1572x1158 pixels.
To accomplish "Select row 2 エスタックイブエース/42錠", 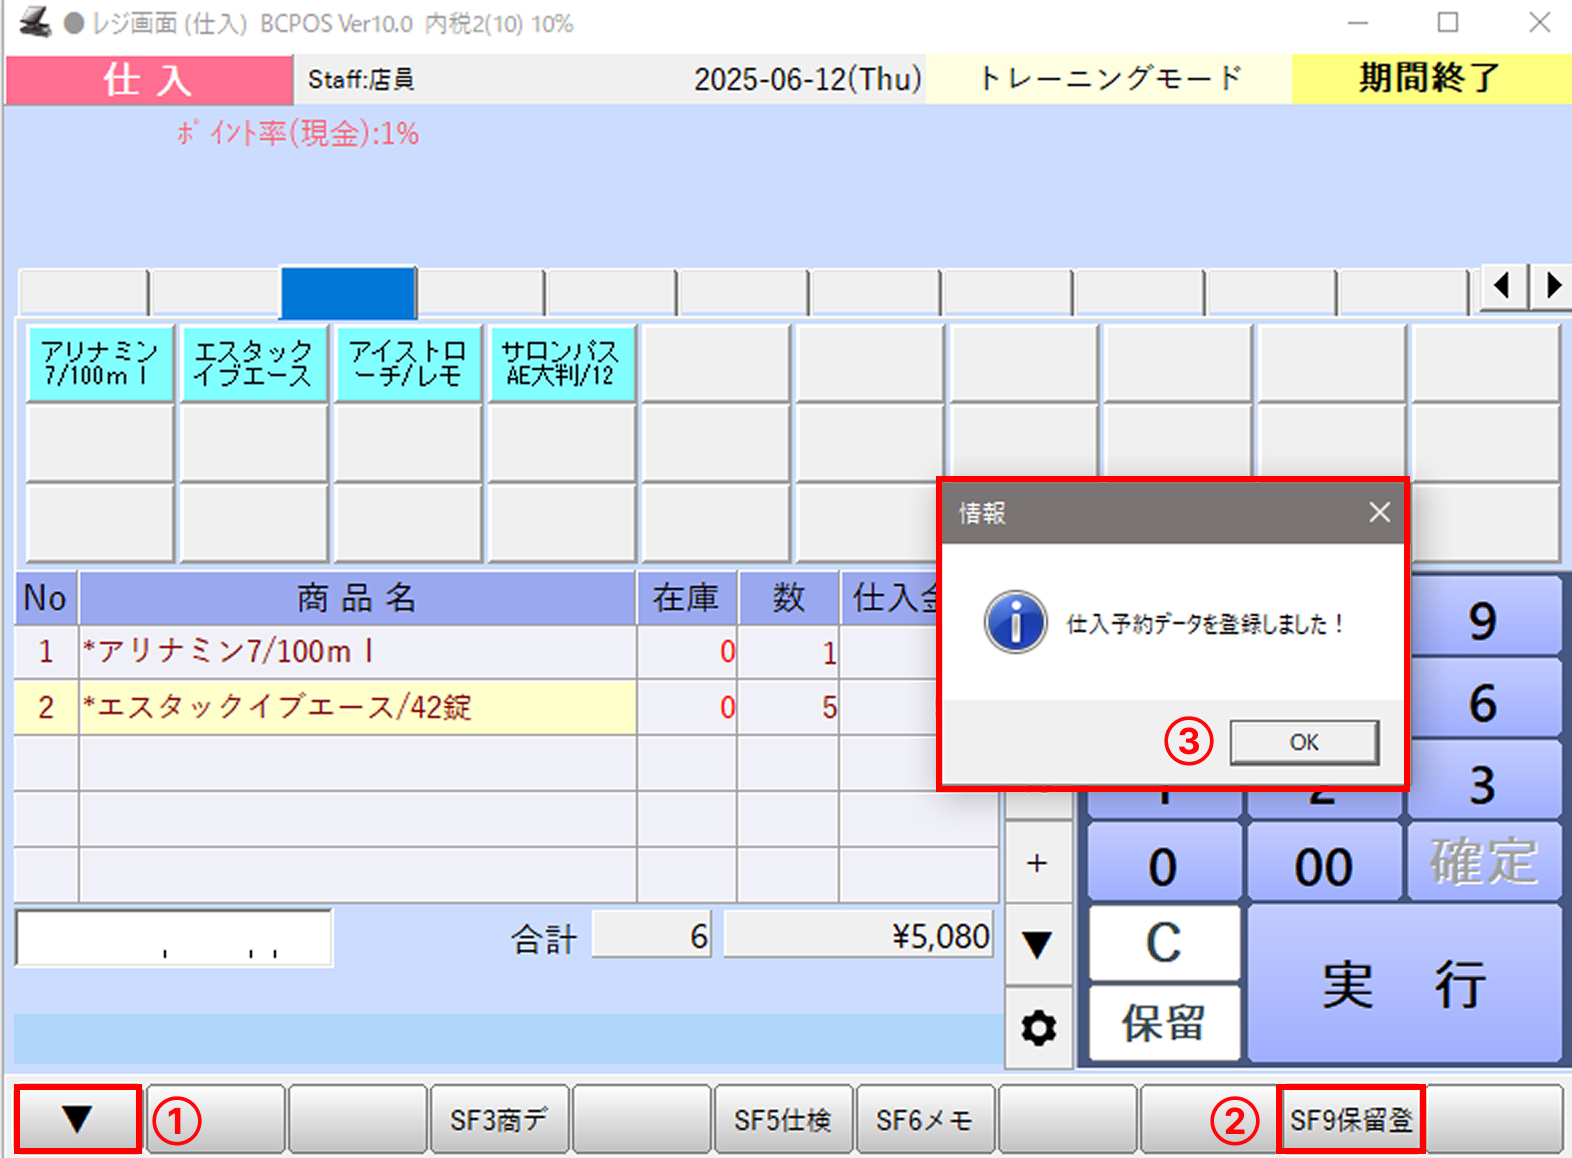I will (357, 707).
